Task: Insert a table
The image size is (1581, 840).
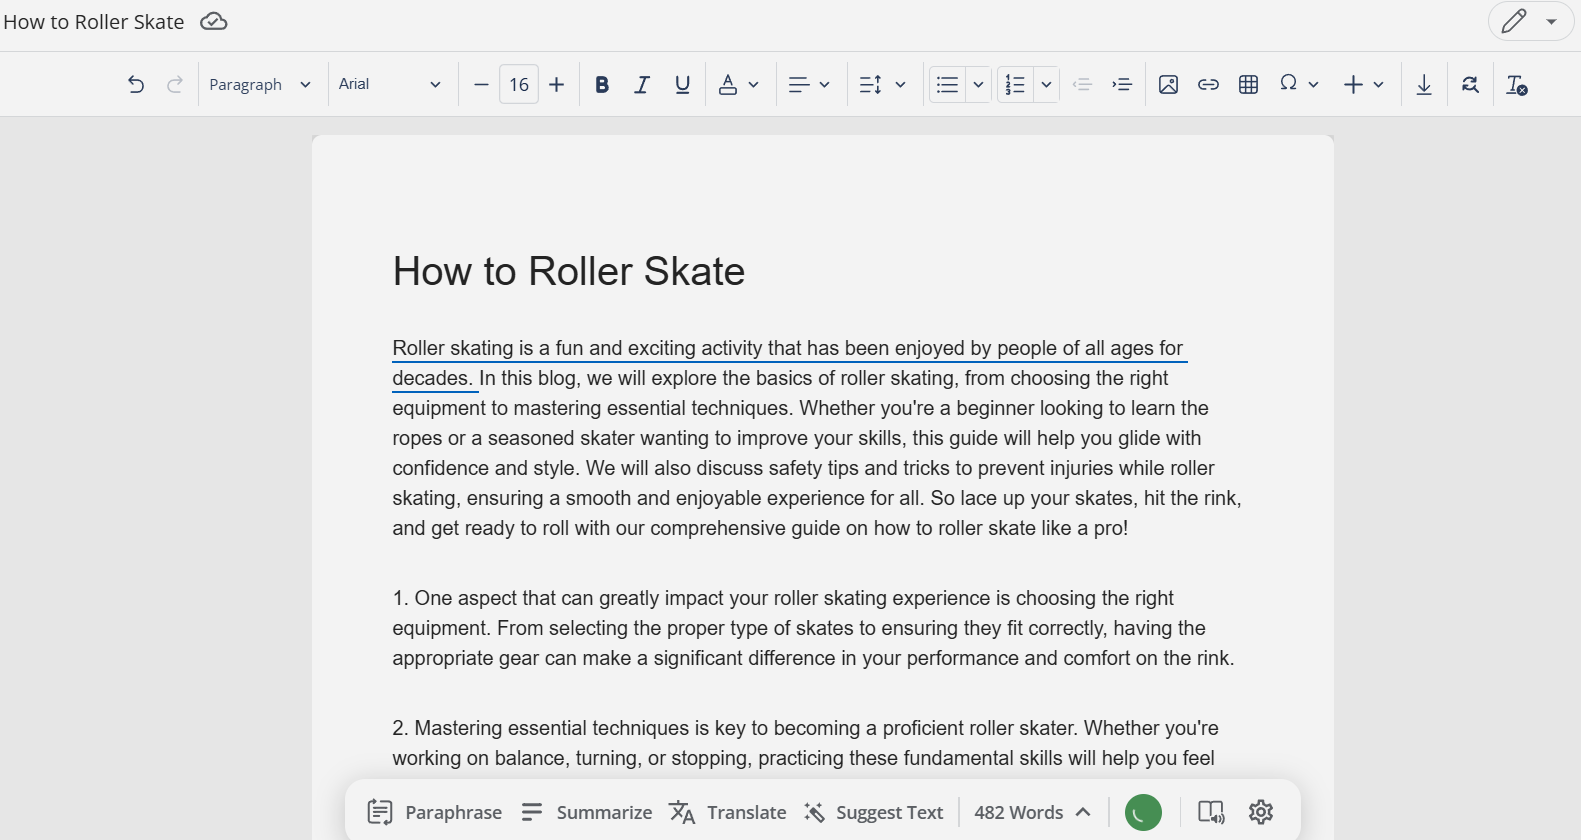Action: point(1248,85)
